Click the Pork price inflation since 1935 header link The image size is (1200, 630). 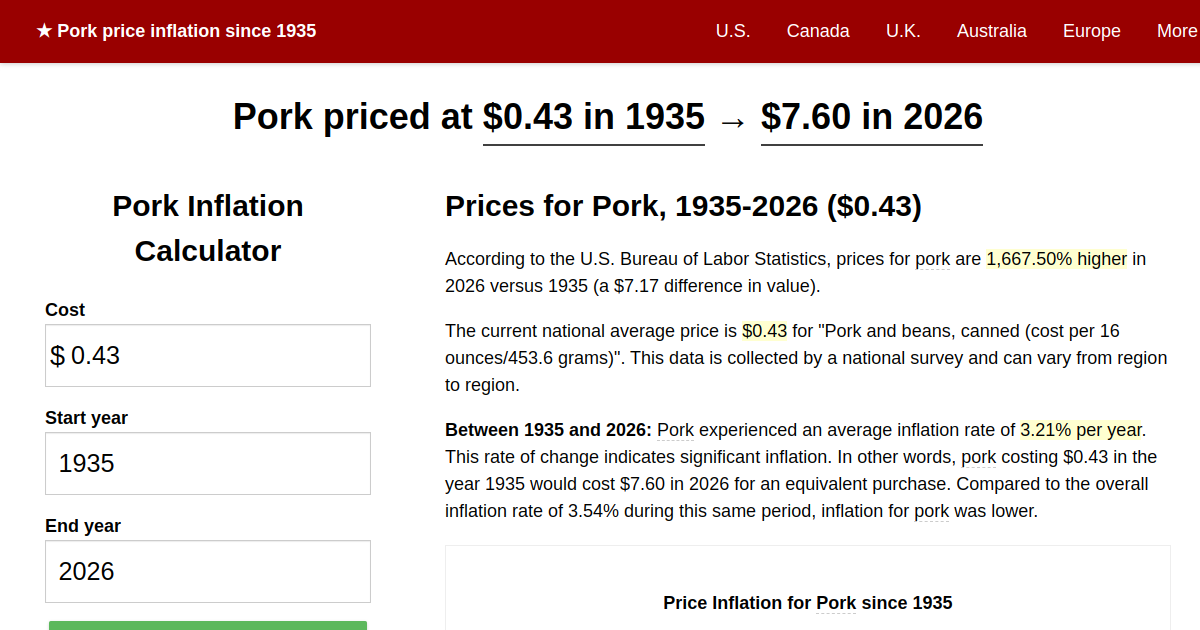point(186,31)
